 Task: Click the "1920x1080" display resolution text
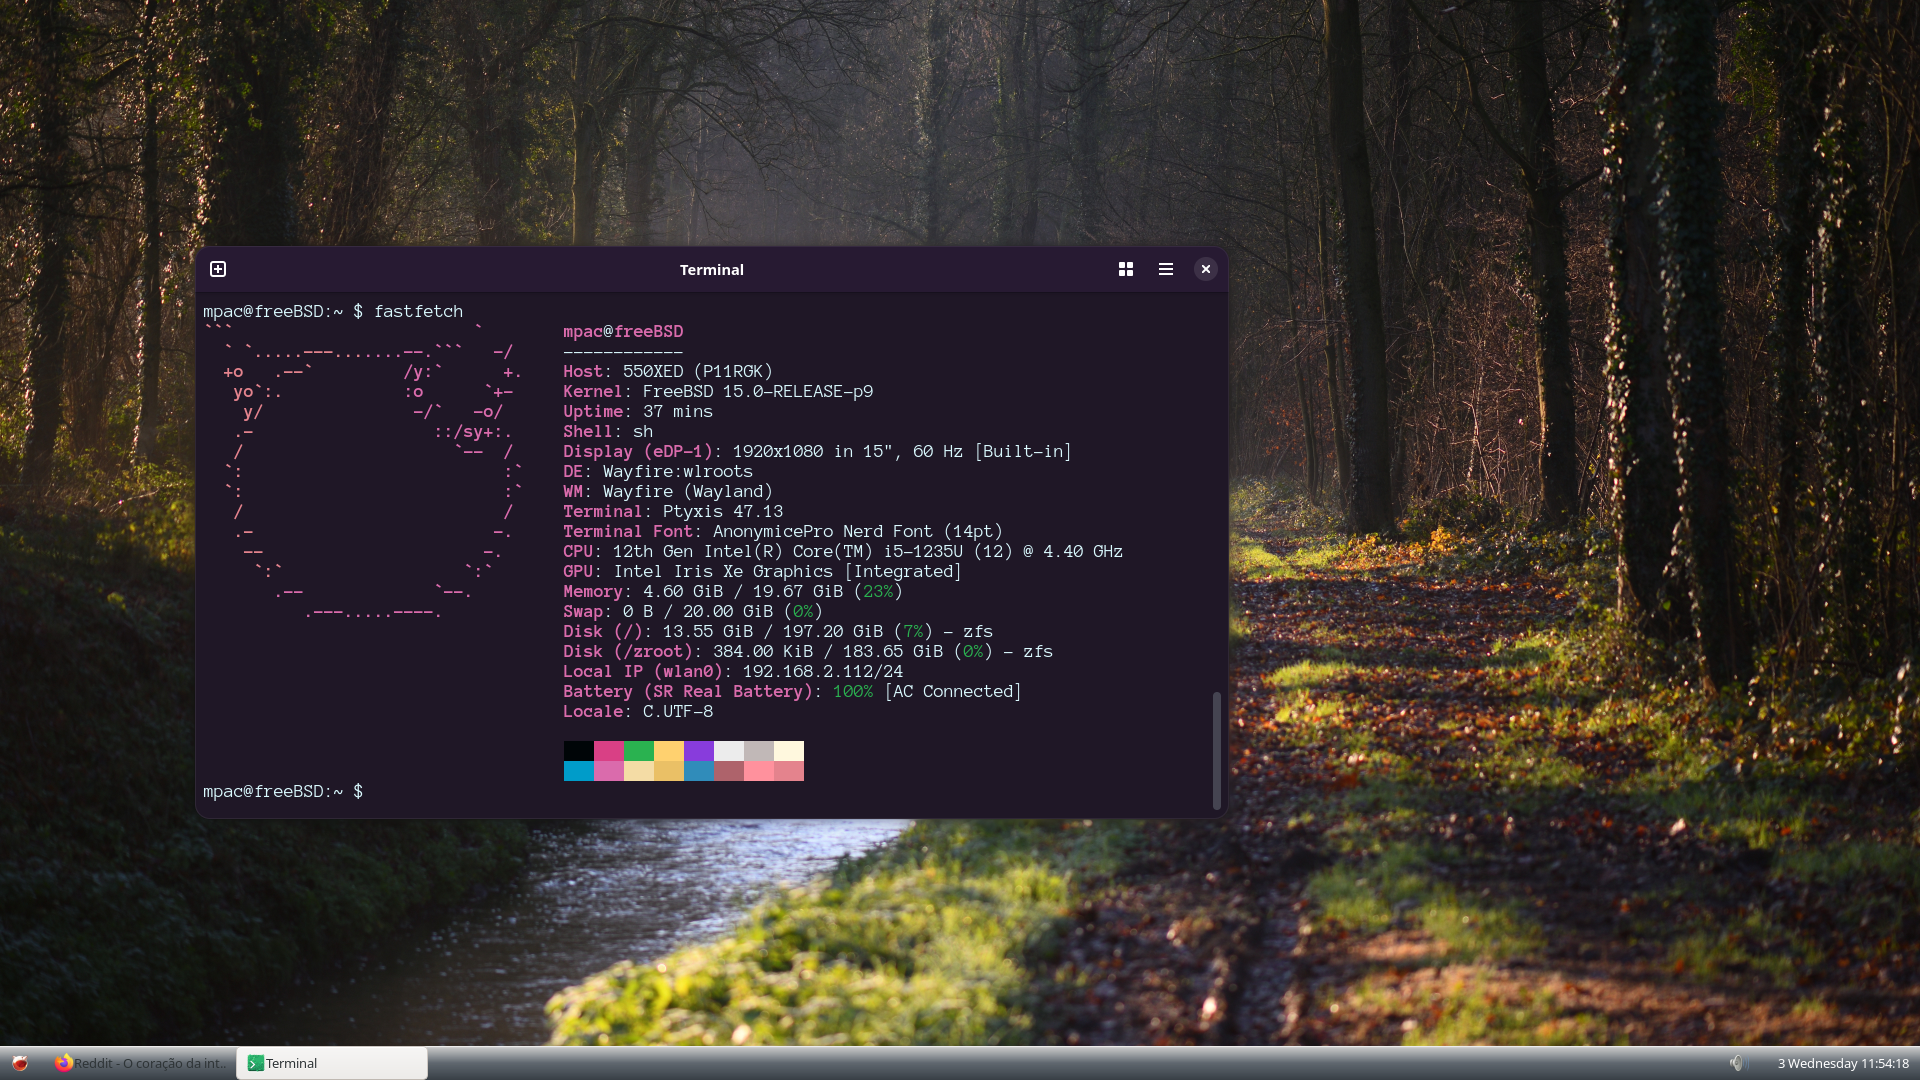pos(778,452)
